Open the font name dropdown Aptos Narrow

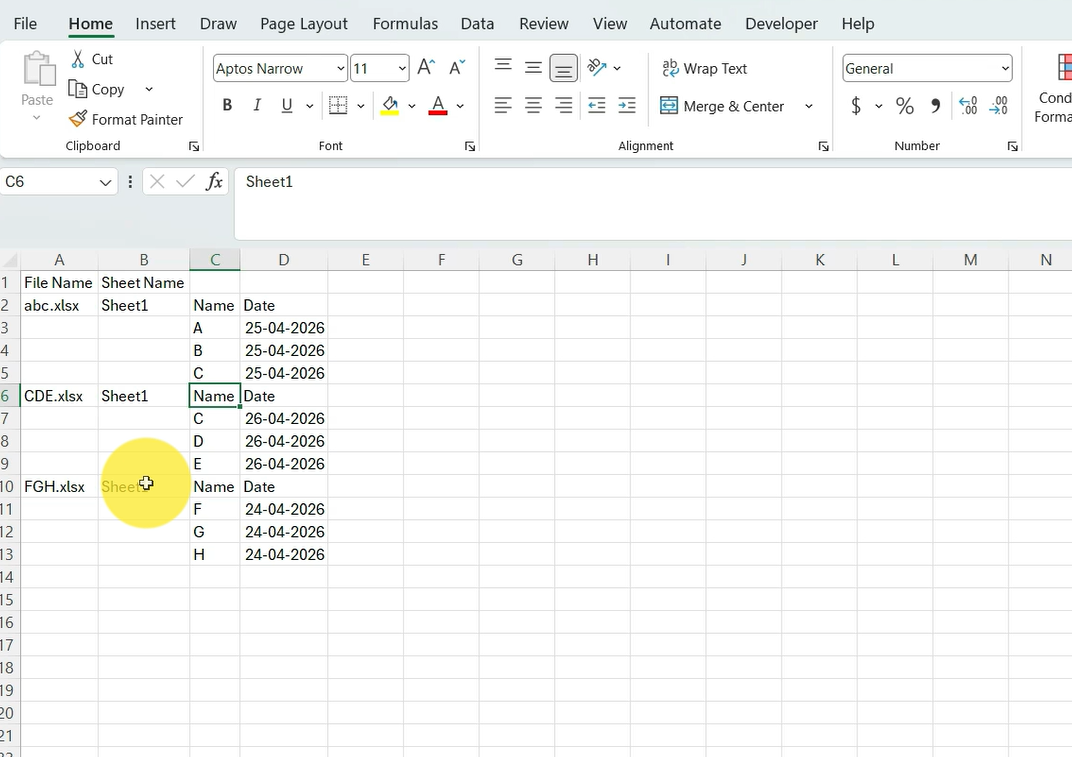tap(341, 68)
